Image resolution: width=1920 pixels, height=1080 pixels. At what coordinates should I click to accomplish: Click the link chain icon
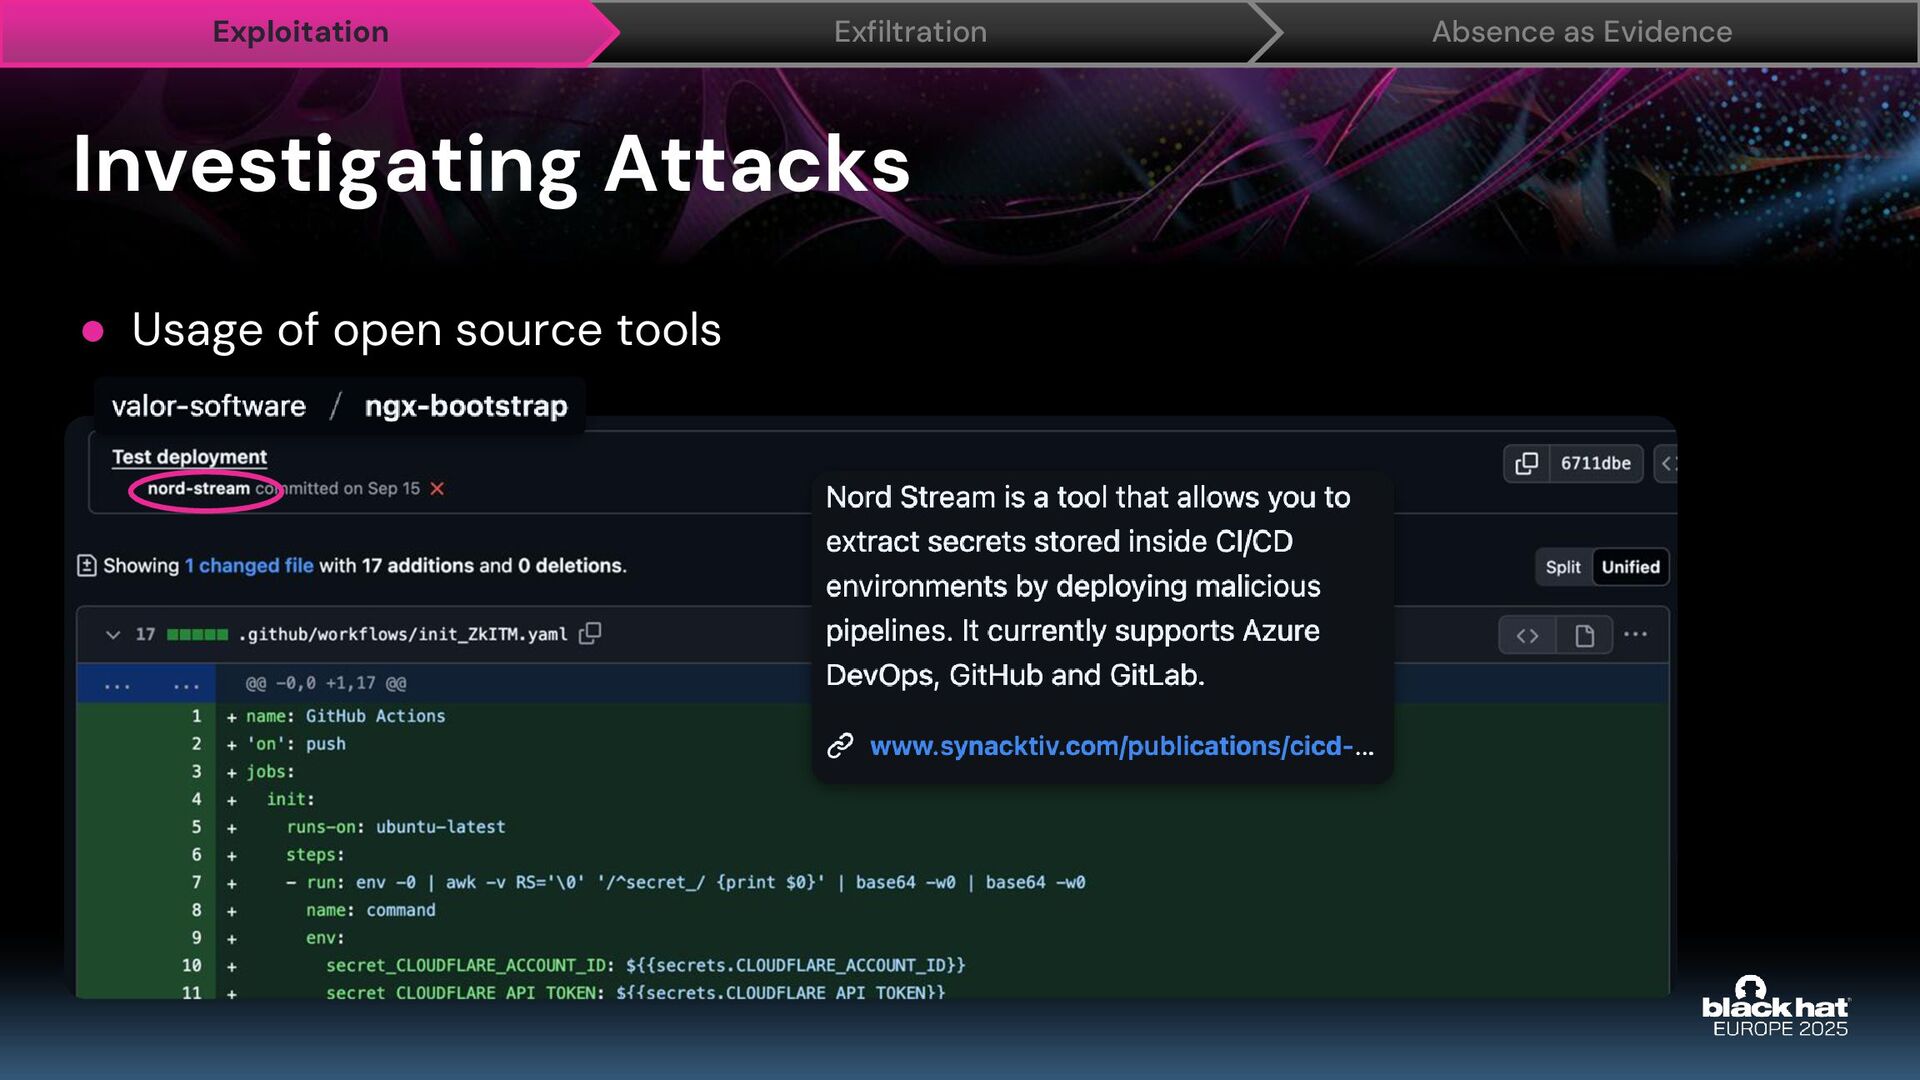[840, 746]
